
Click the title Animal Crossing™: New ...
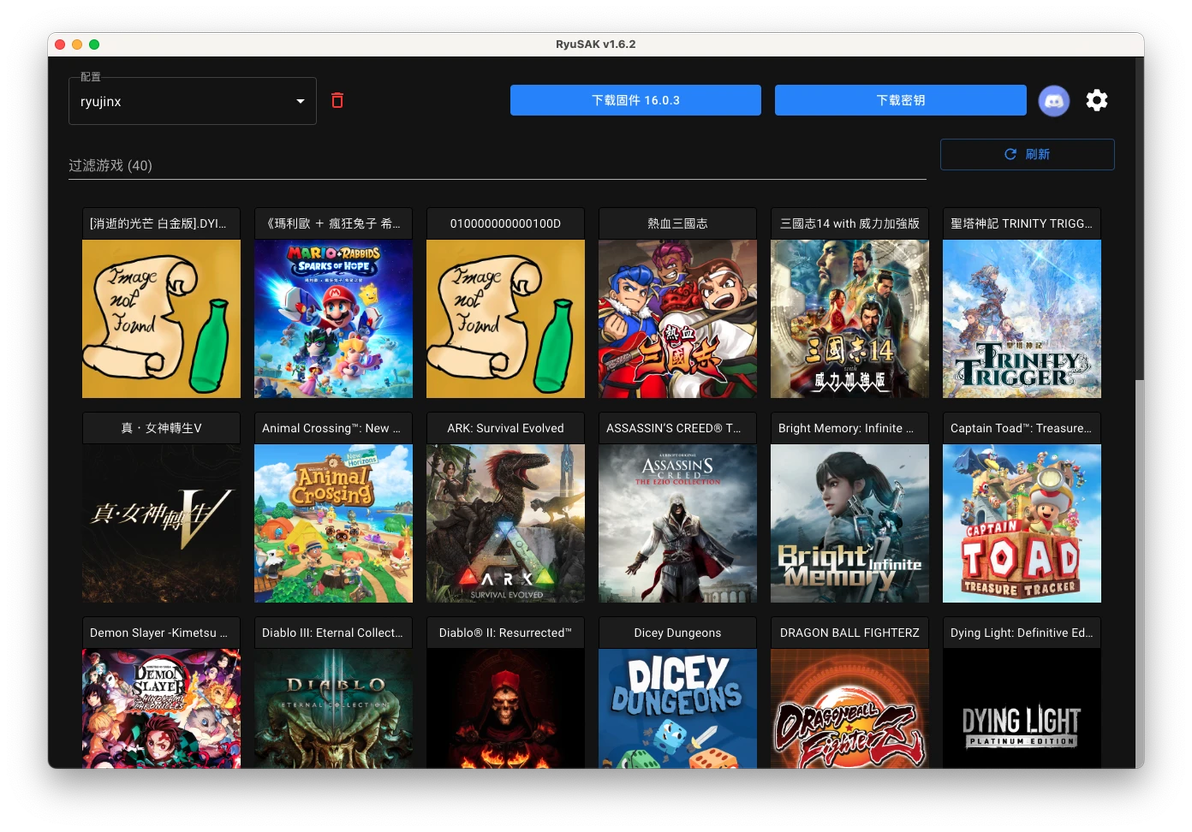pyautogui.click(x=331, y=428)
